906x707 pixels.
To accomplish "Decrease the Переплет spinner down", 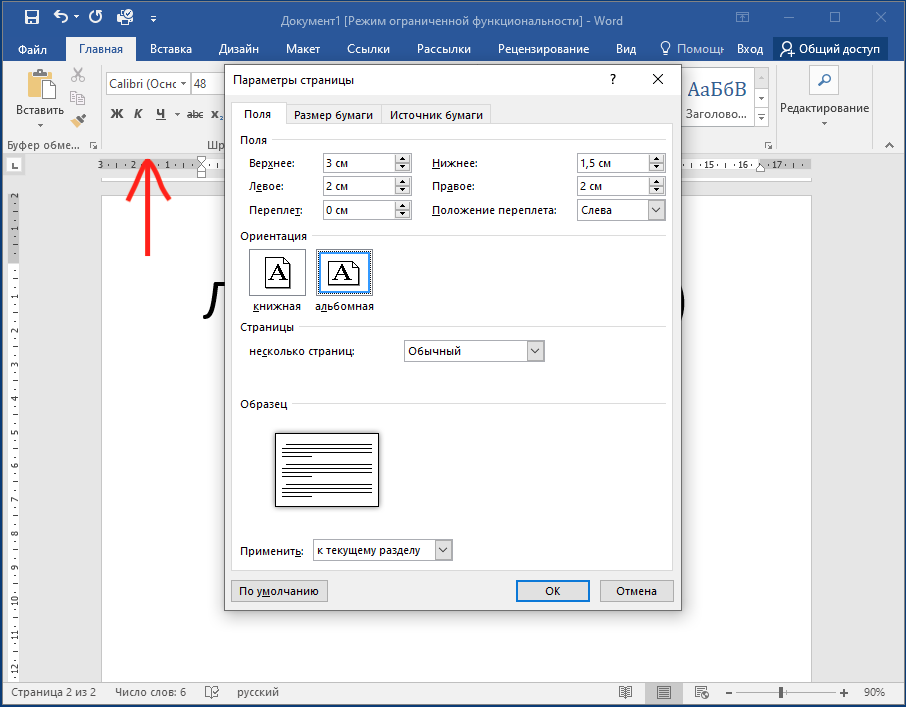I will click(403, 214).
